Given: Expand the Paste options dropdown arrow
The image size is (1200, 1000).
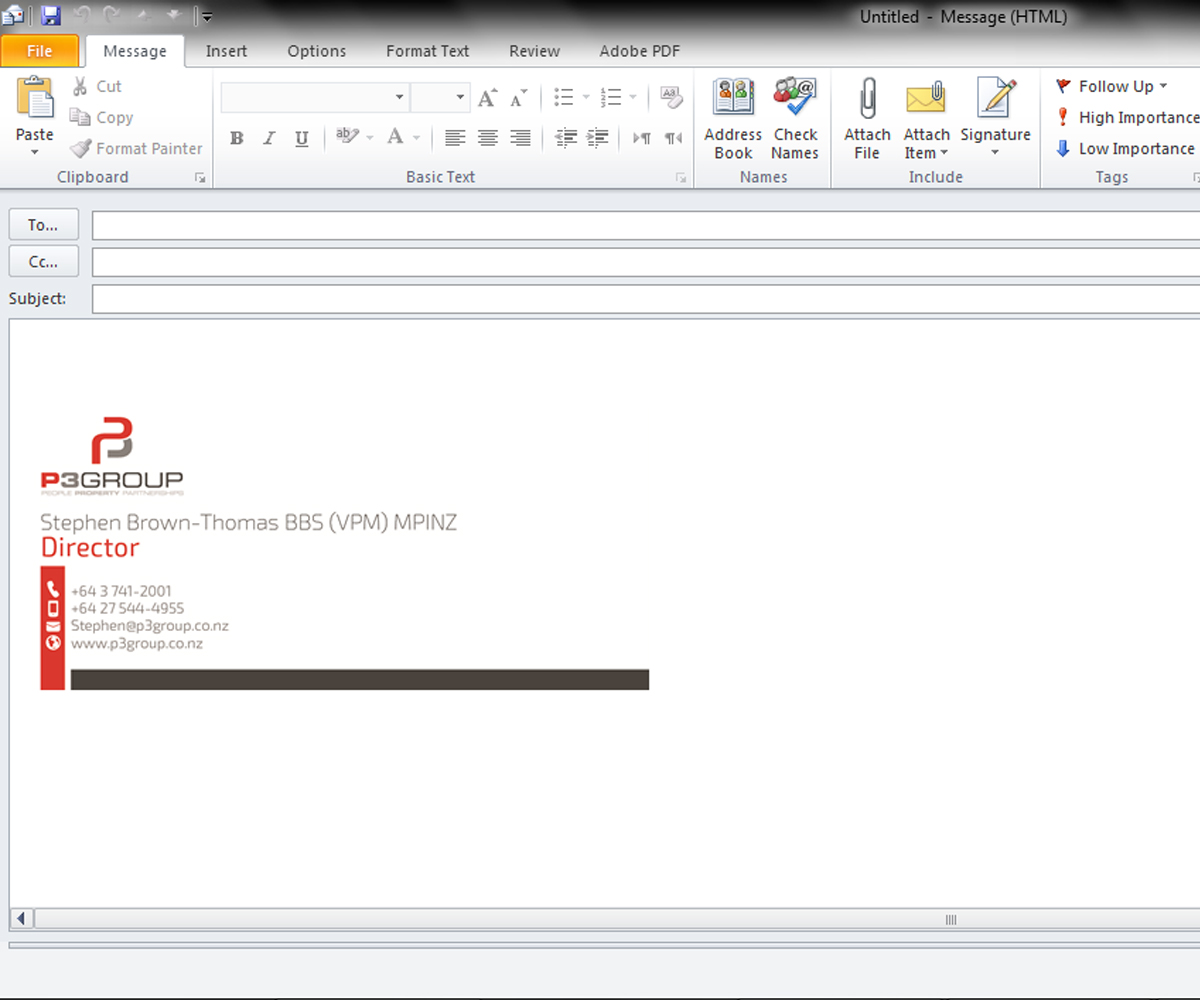Looking at the screenshot, I should 35,152.
